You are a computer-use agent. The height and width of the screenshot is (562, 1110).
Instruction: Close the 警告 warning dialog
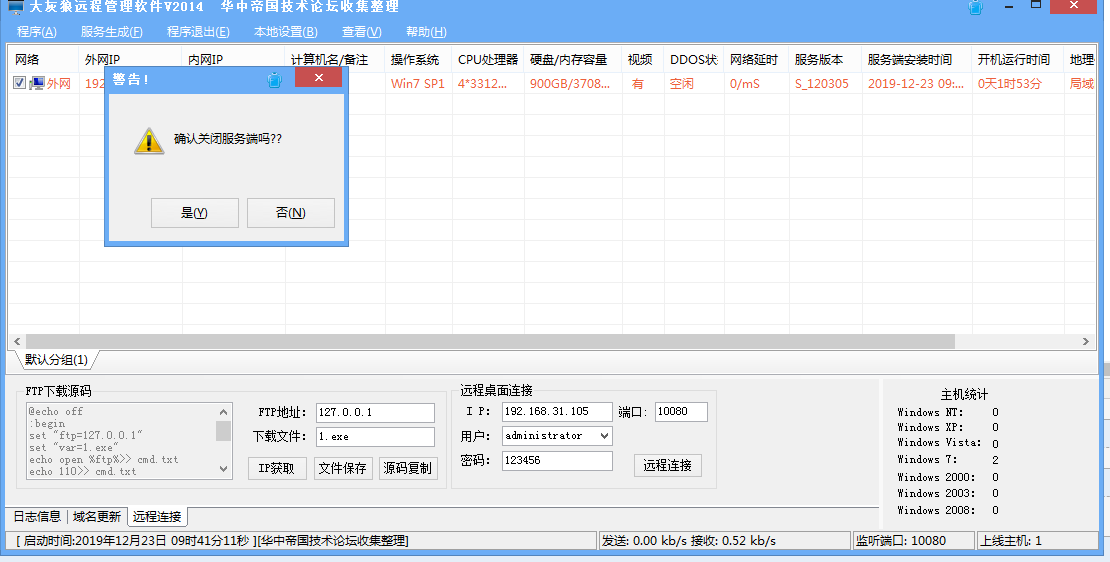[319, 78]
